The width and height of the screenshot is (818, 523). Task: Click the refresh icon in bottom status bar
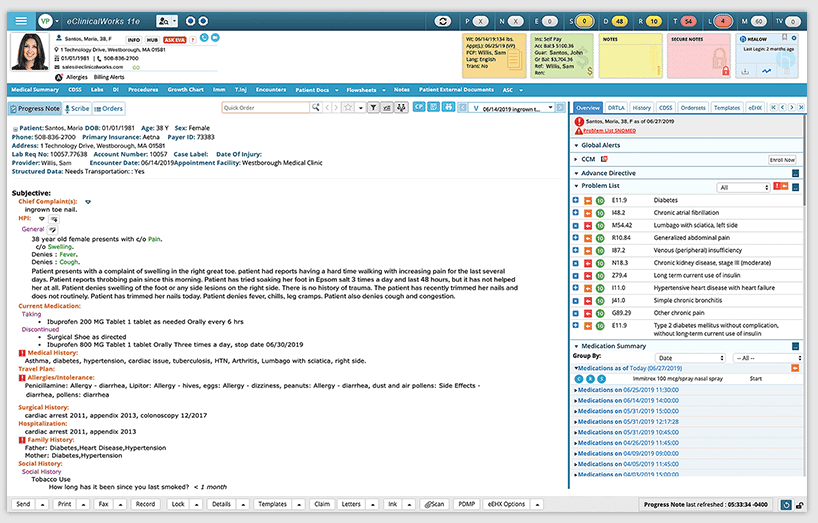click(786, 505)
